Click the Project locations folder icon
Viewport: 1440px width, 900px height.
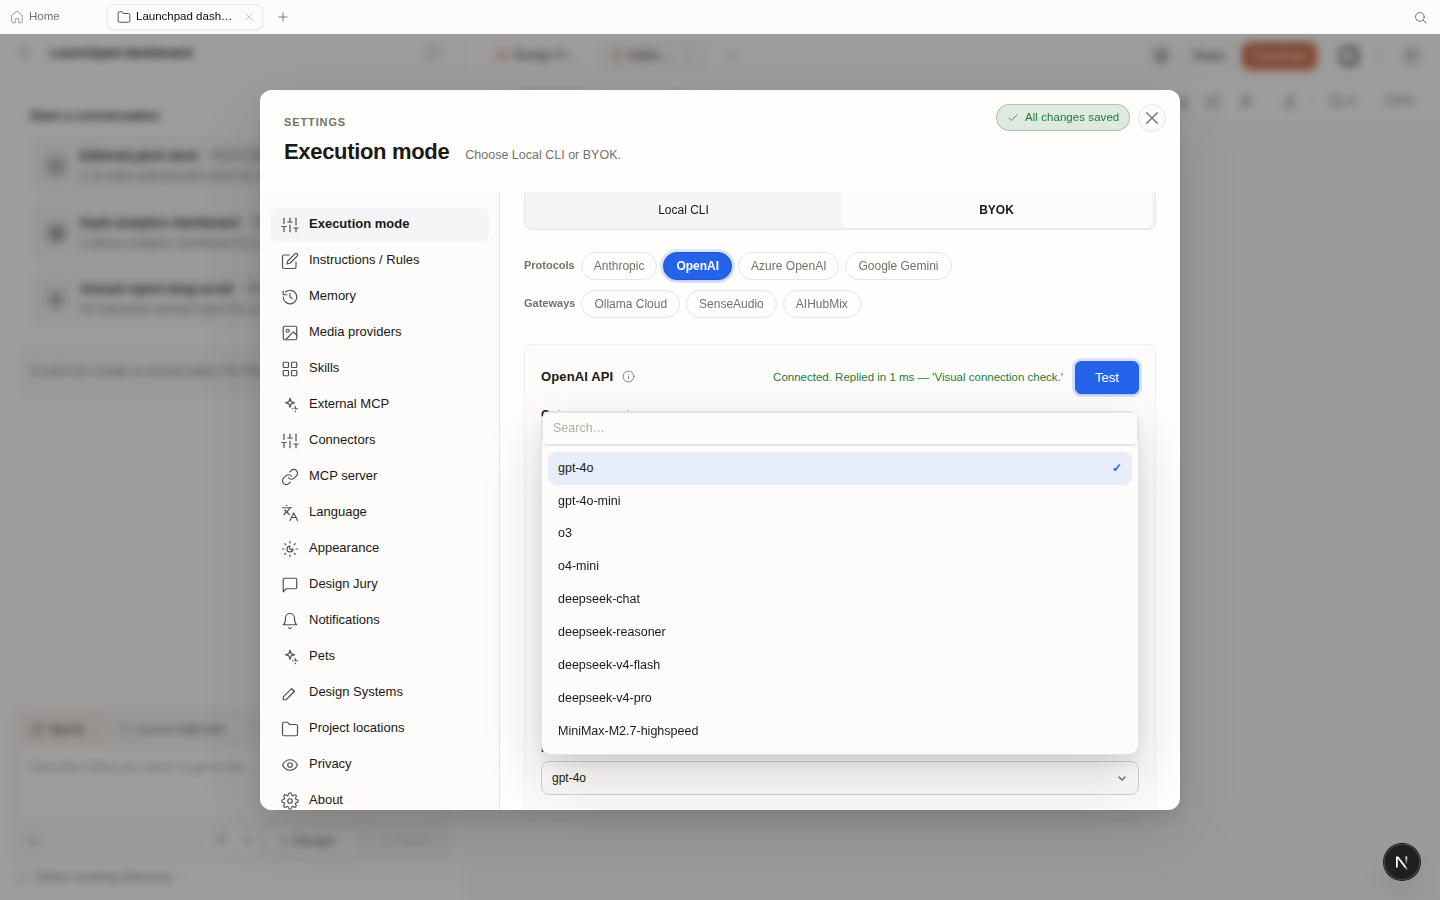[x=290, y=729]
